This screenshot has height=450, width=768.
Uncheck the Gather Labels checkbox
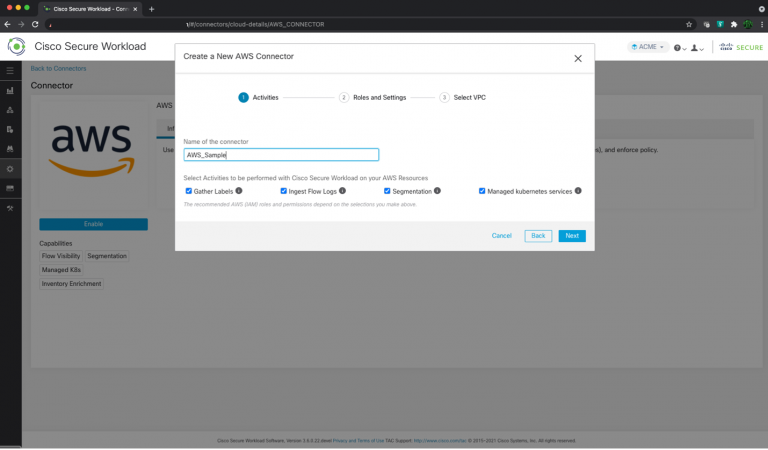pos(189,190)
